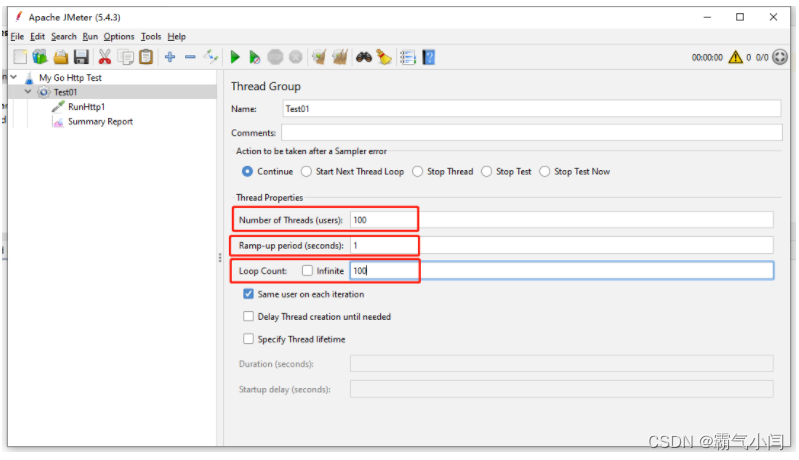This screenshot has height=460, width=799.
Task: Enable Delay Thread creation until needed
Action: (x=248, y=316)
